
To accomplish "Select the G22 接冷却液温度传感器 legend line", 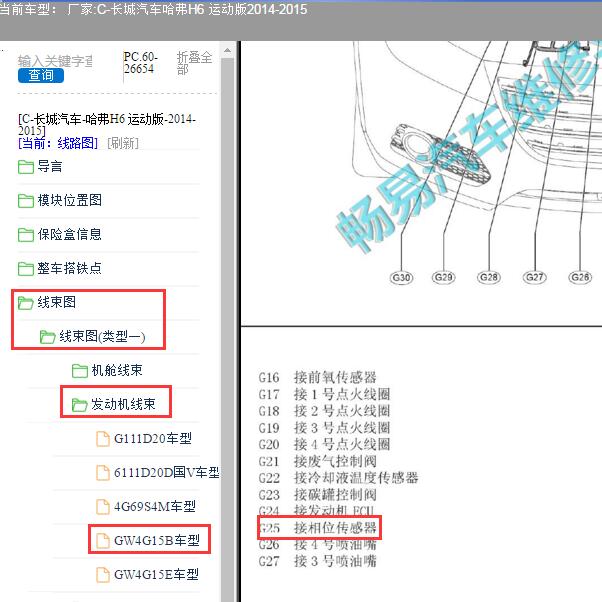I will point(338,478).
